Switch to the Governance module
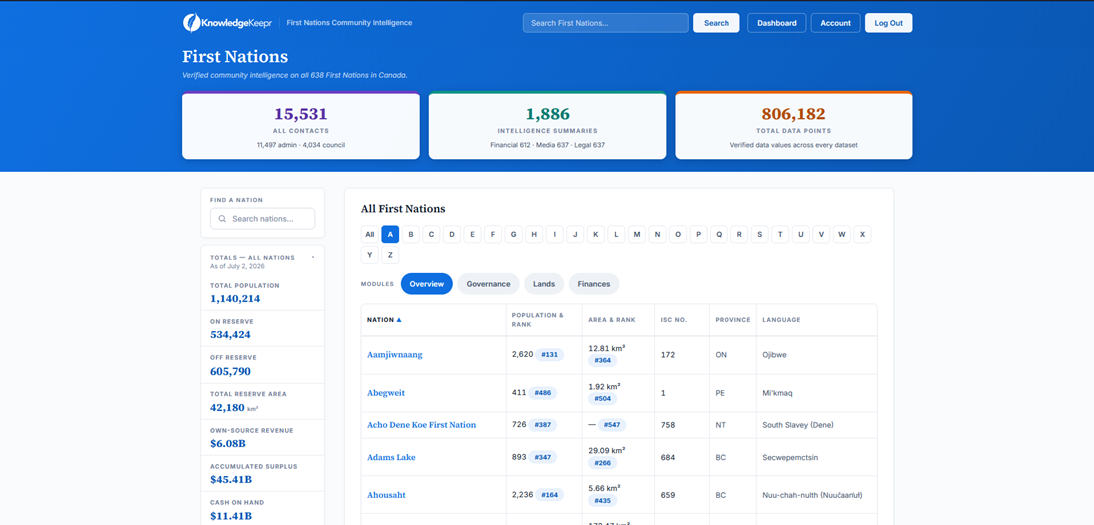The image size is (1094, 525). pyautogui.click(x=488, y=284)
